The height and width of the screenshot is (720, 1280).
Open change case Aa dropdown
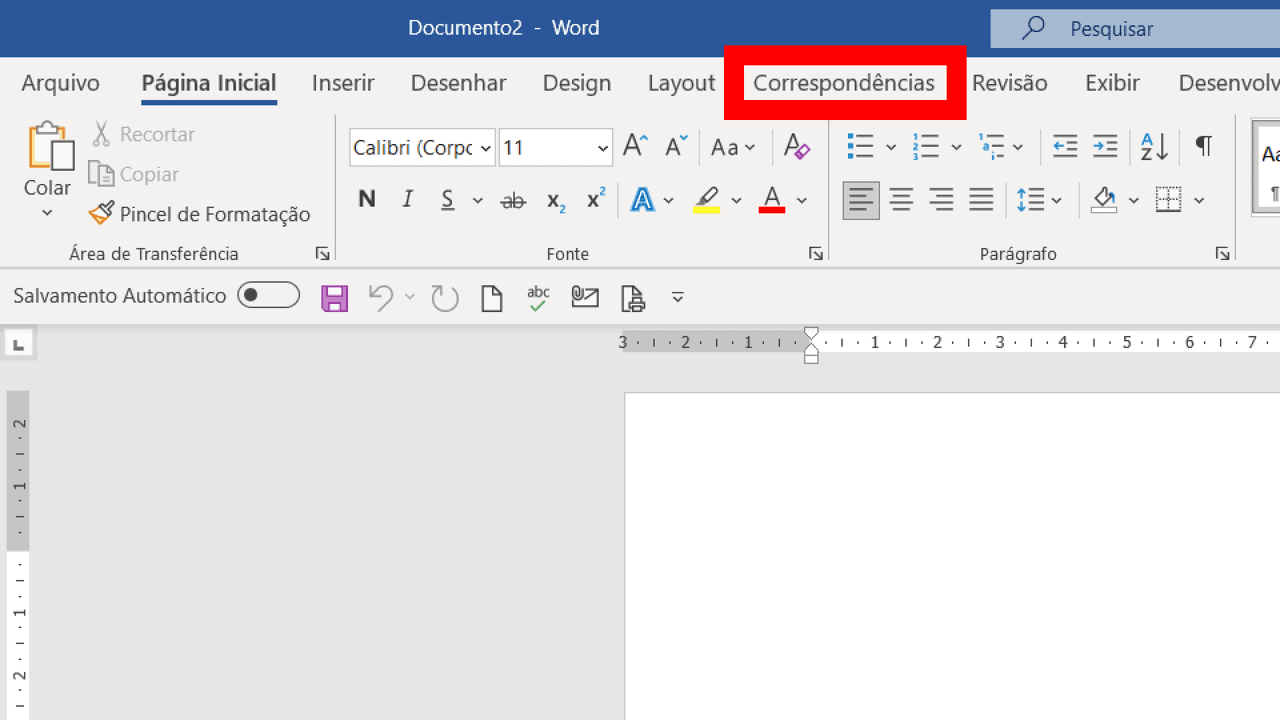pos(733,147)
